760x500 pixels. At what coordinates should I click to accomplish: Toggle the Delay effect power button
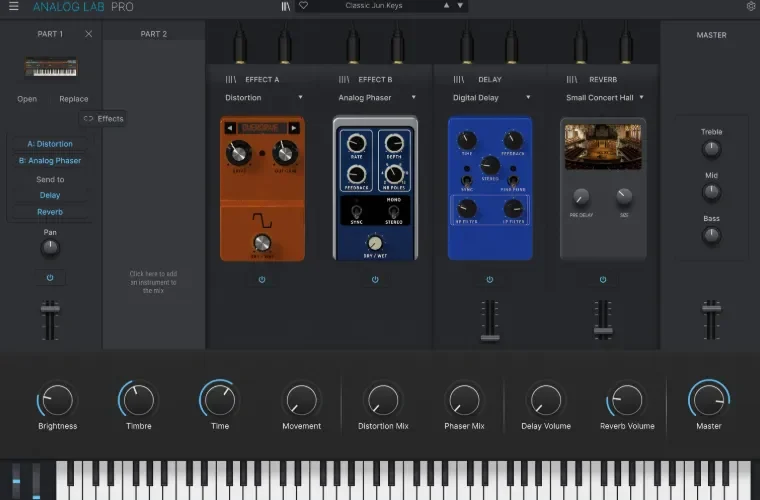490,280
